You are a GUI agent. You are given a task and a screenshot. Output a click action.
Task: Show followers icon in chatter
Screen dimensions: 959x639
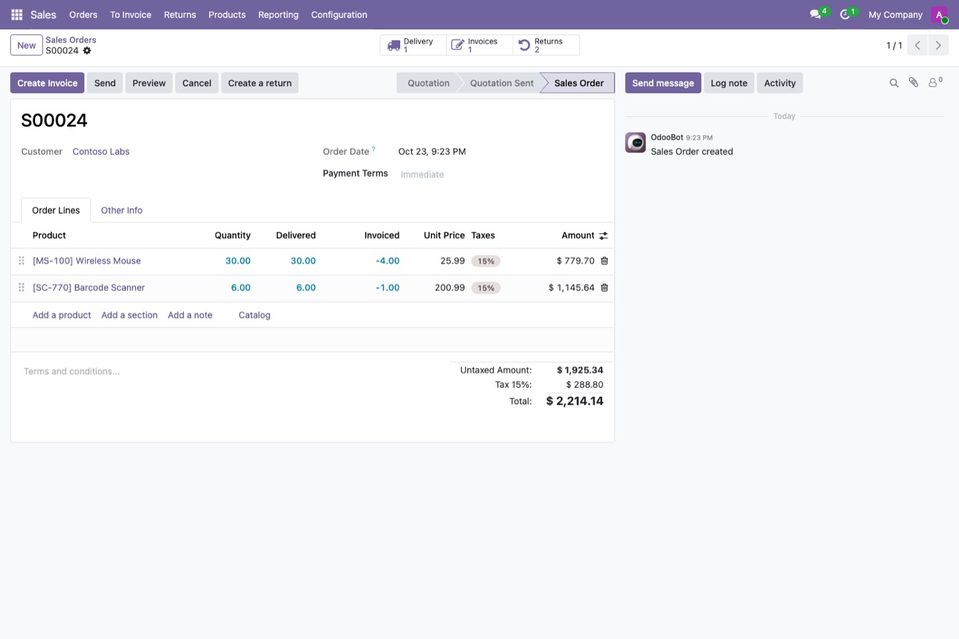coord(935,82)
